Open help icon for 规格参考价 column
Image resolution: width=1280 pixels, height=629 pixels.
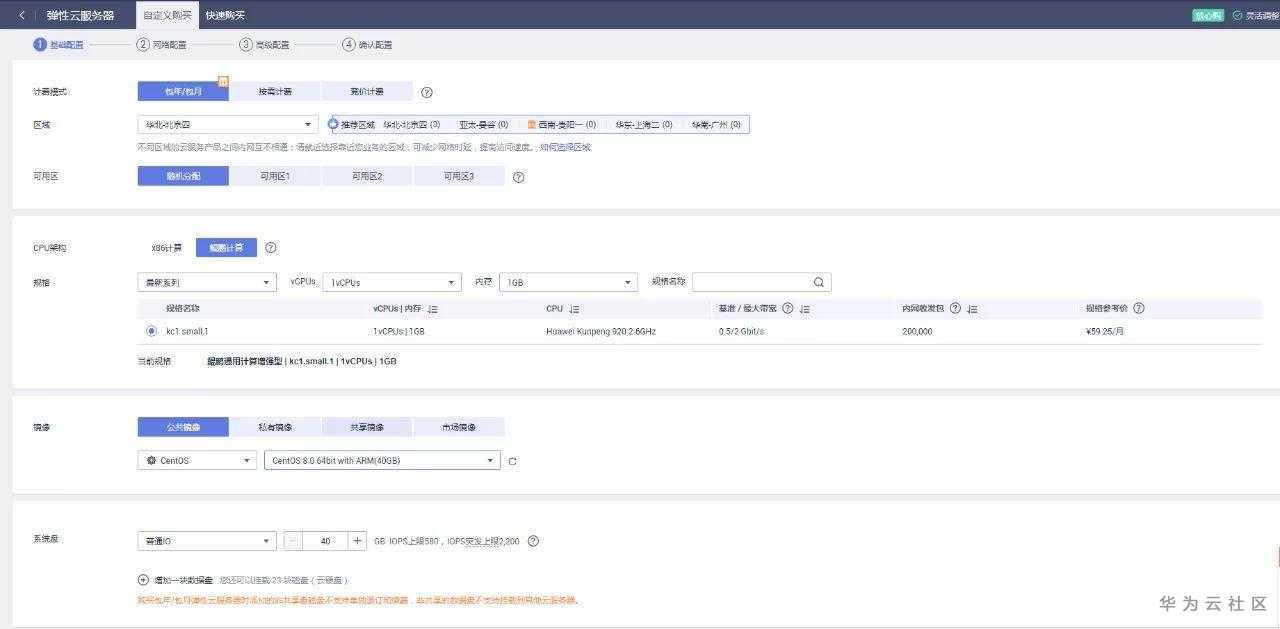pos(1139,308)
